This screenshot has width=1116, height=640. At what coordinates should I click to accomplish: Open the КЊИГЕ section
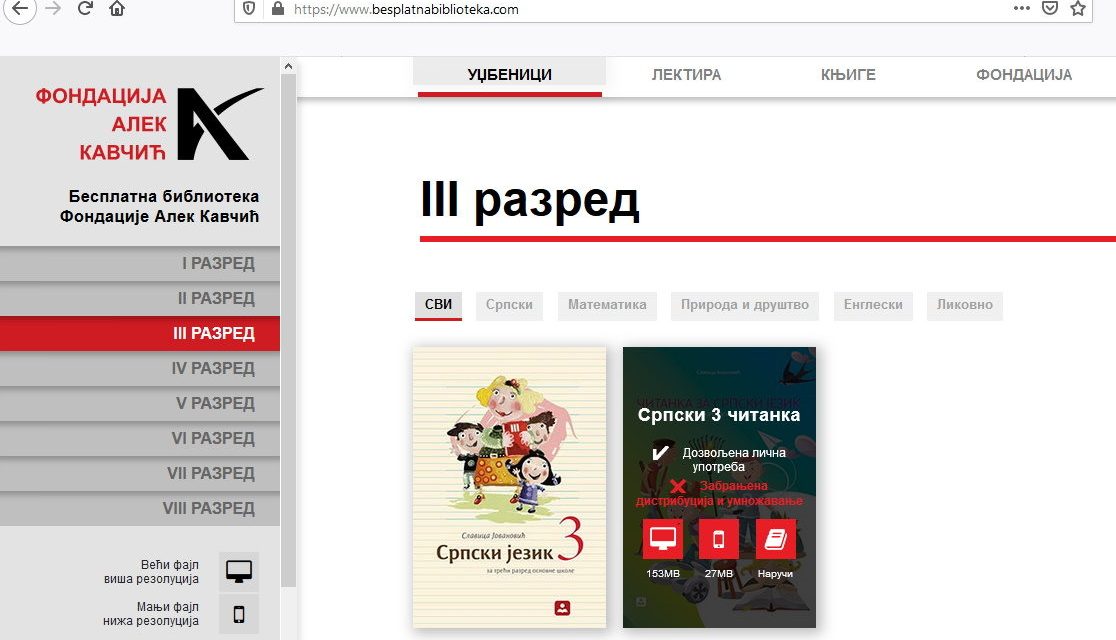(847, 75)
